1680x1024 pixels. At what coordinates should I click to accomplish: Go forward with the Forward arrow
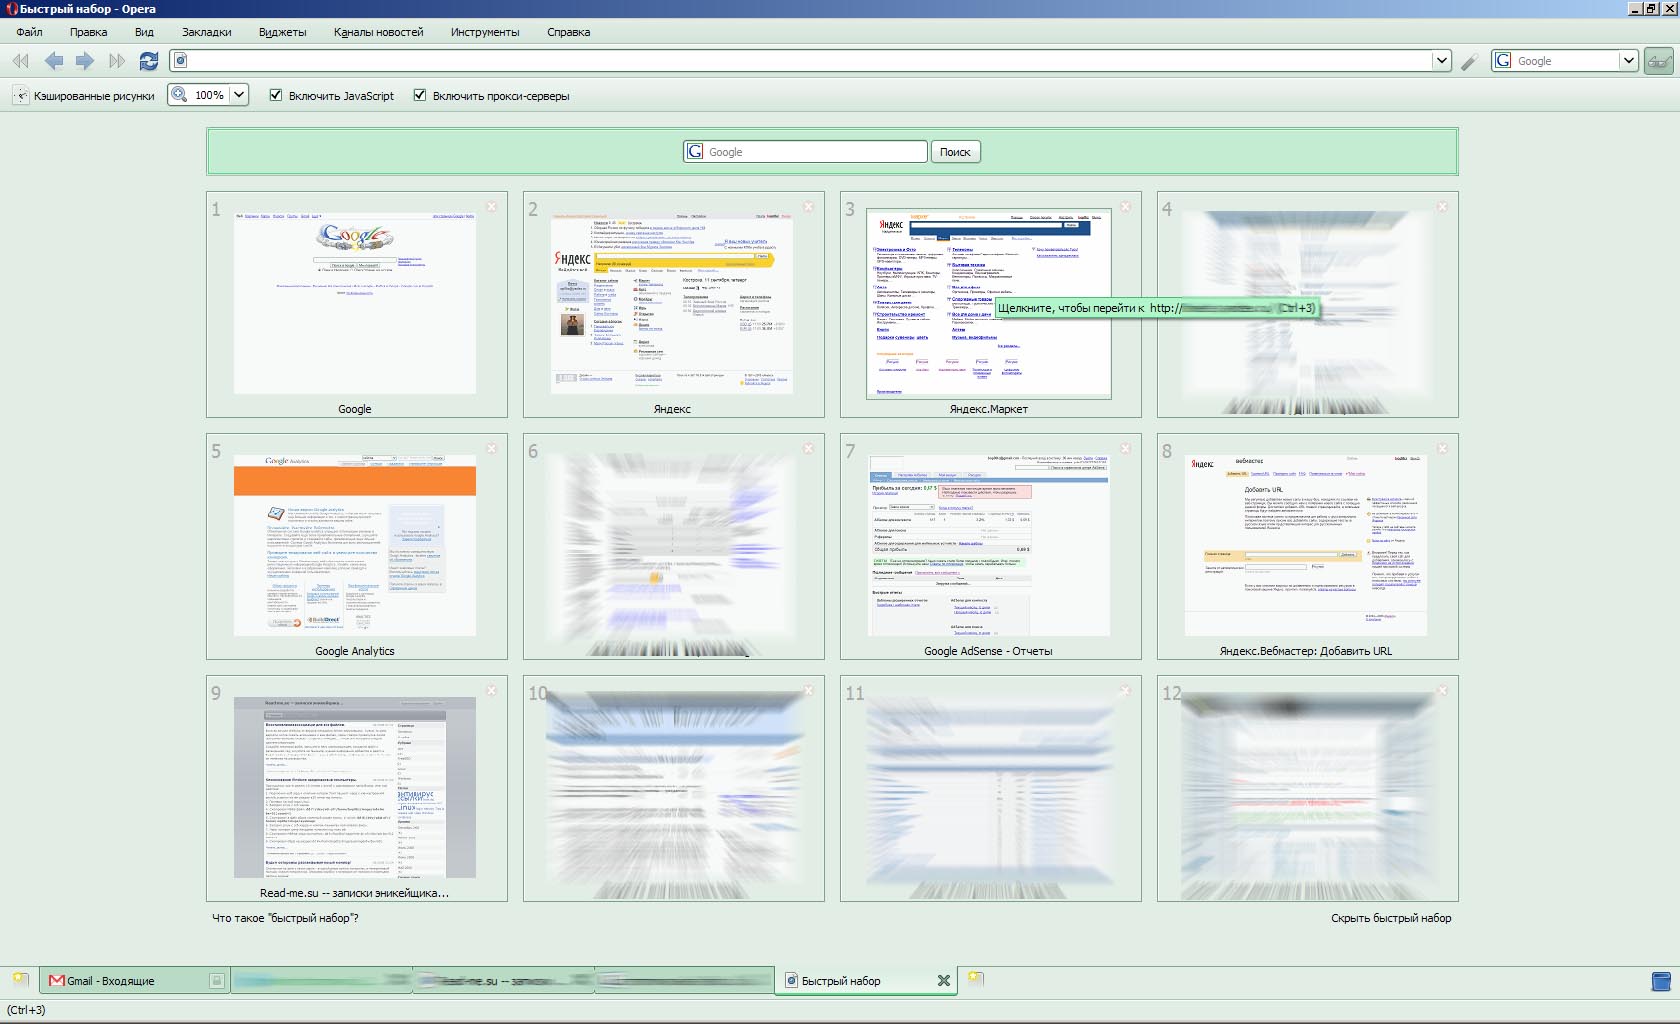(x=85, y=61)
